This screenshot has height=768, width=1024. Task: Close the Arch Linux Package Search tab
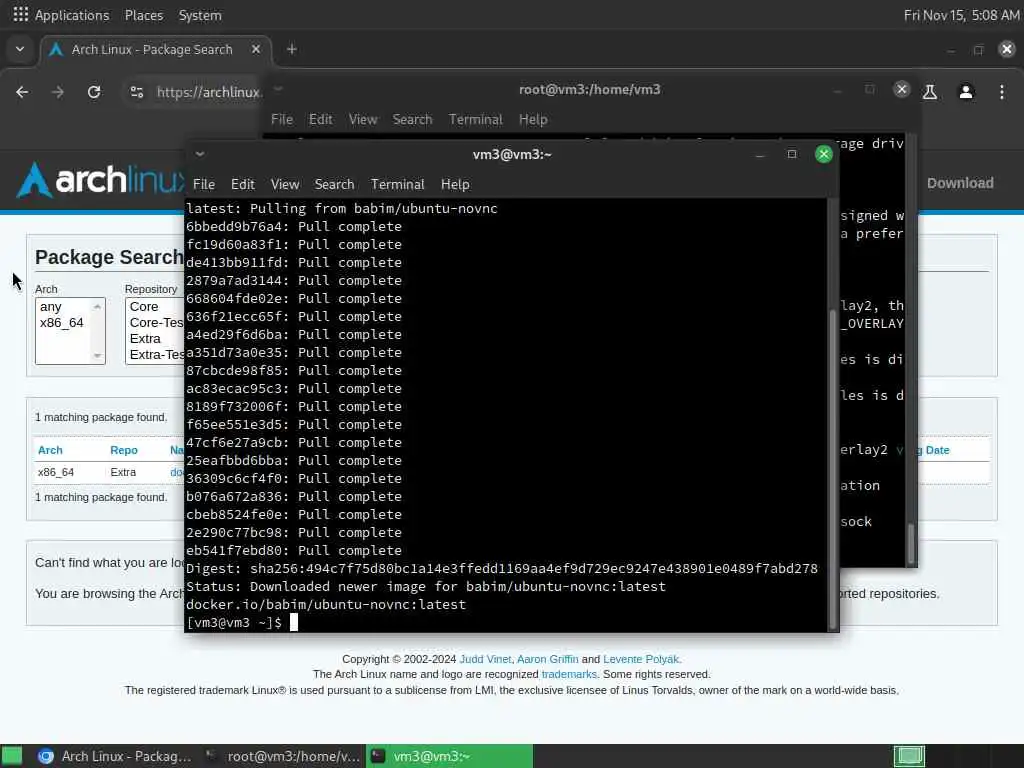(x=256, y=49)
